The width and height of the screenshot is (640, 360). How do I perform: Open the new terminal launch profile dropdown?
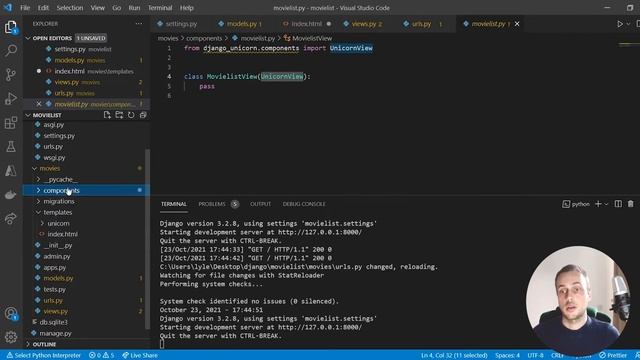click(606, 204)
